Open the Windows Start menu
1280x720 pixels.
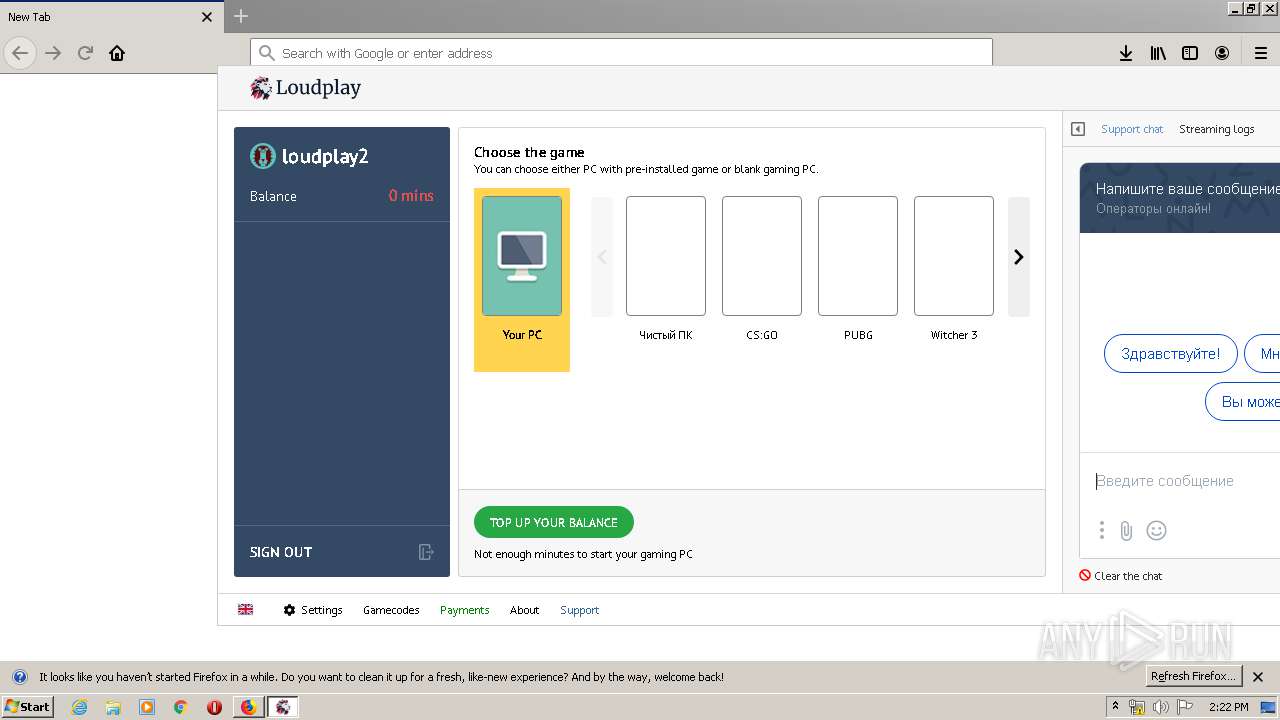pyautogui.click(x=28, y=707)
